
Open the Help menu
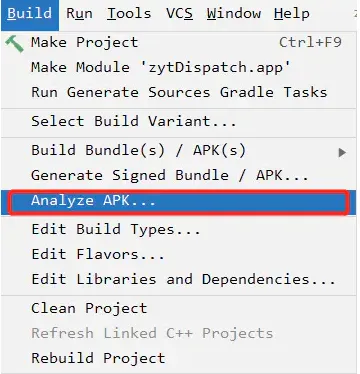coord(292,14)
